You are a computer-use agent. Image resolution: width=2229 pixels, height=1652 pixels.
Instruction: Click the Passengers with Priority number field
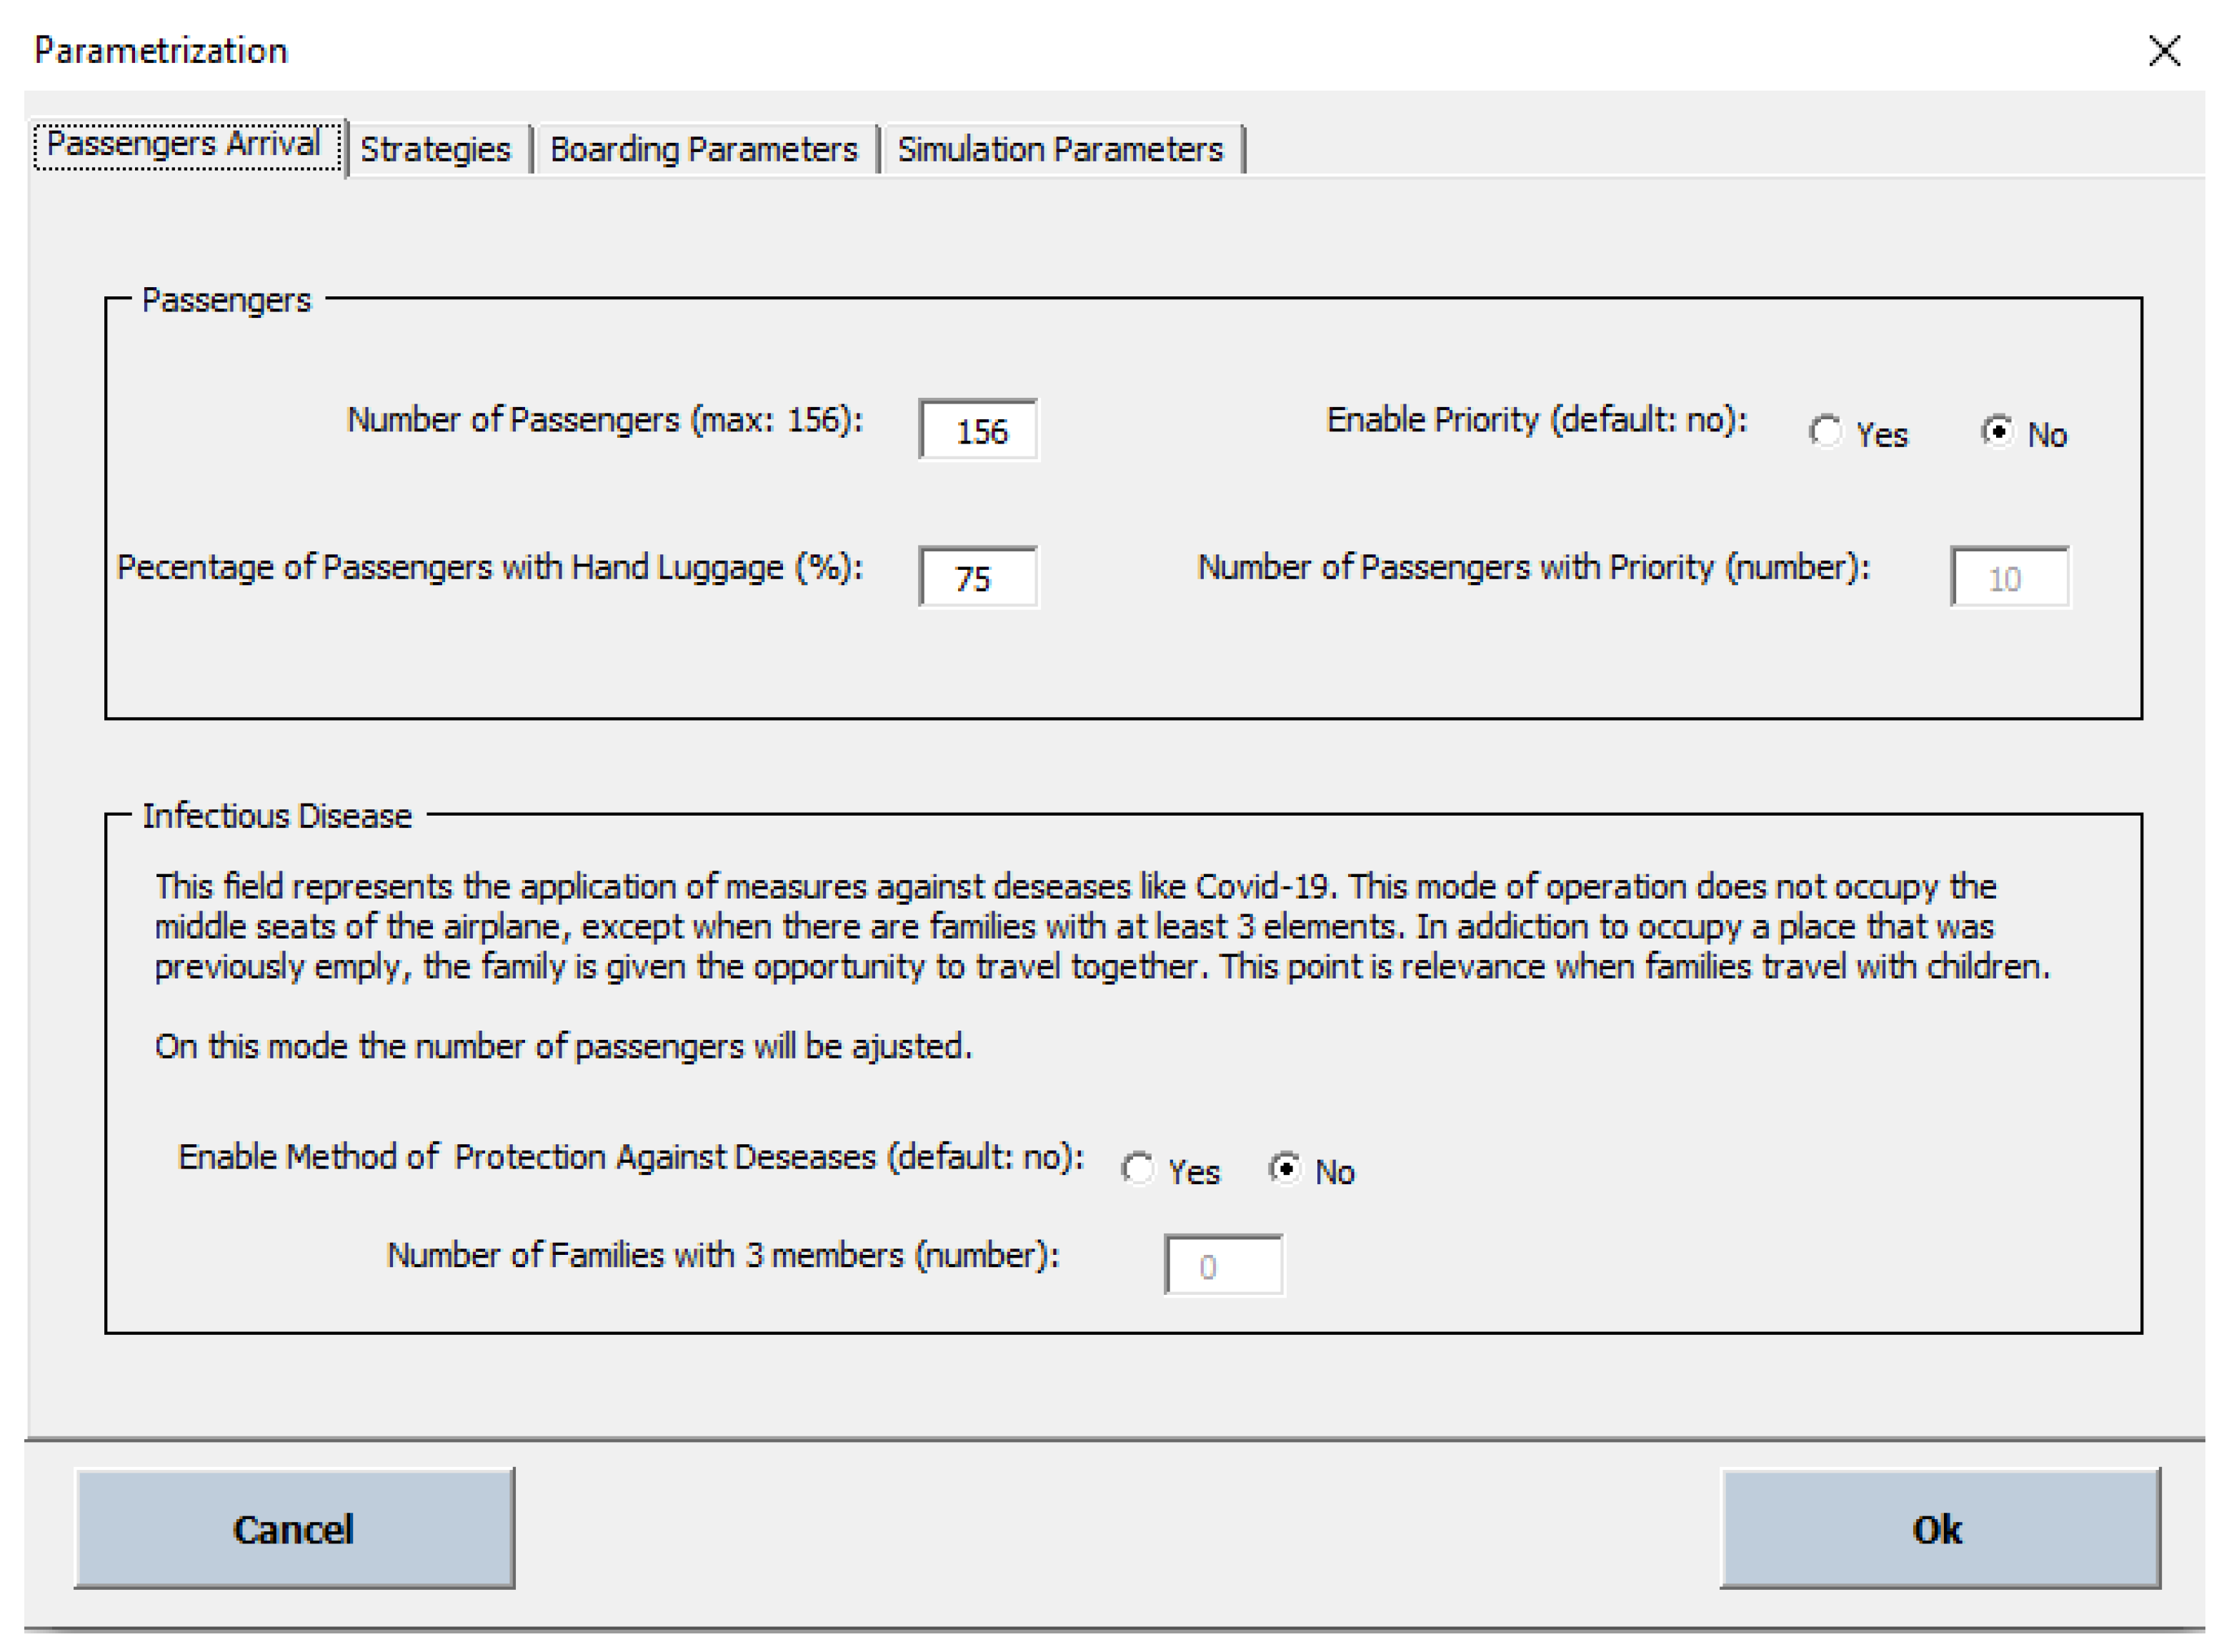tap(2009, 578)
